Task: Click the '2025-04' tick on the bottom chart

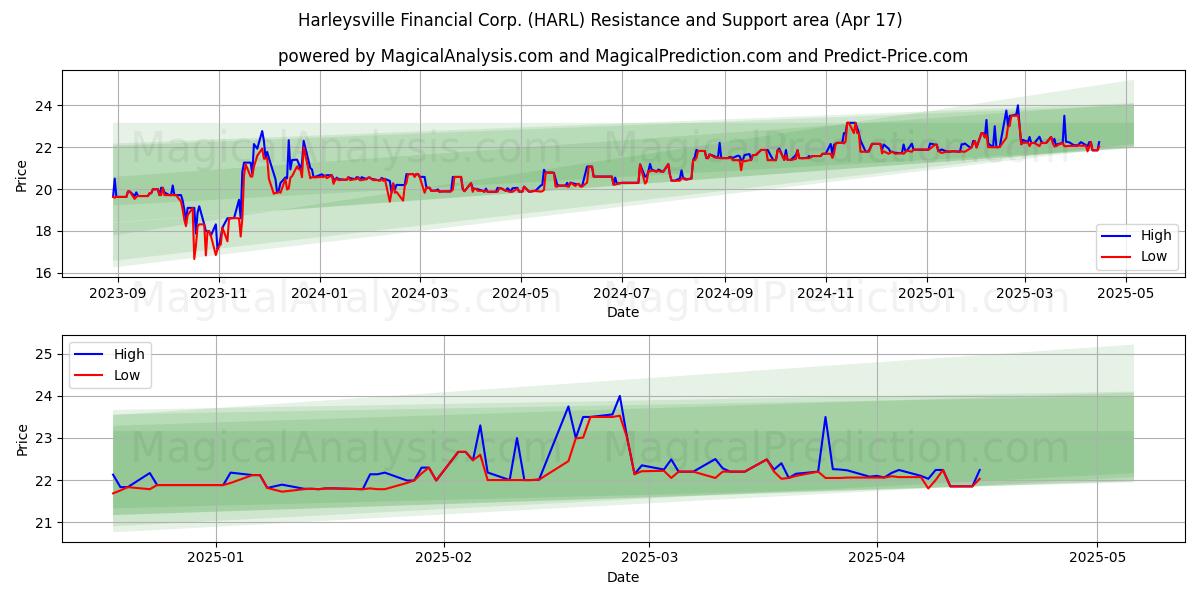Action: [877, 558]
